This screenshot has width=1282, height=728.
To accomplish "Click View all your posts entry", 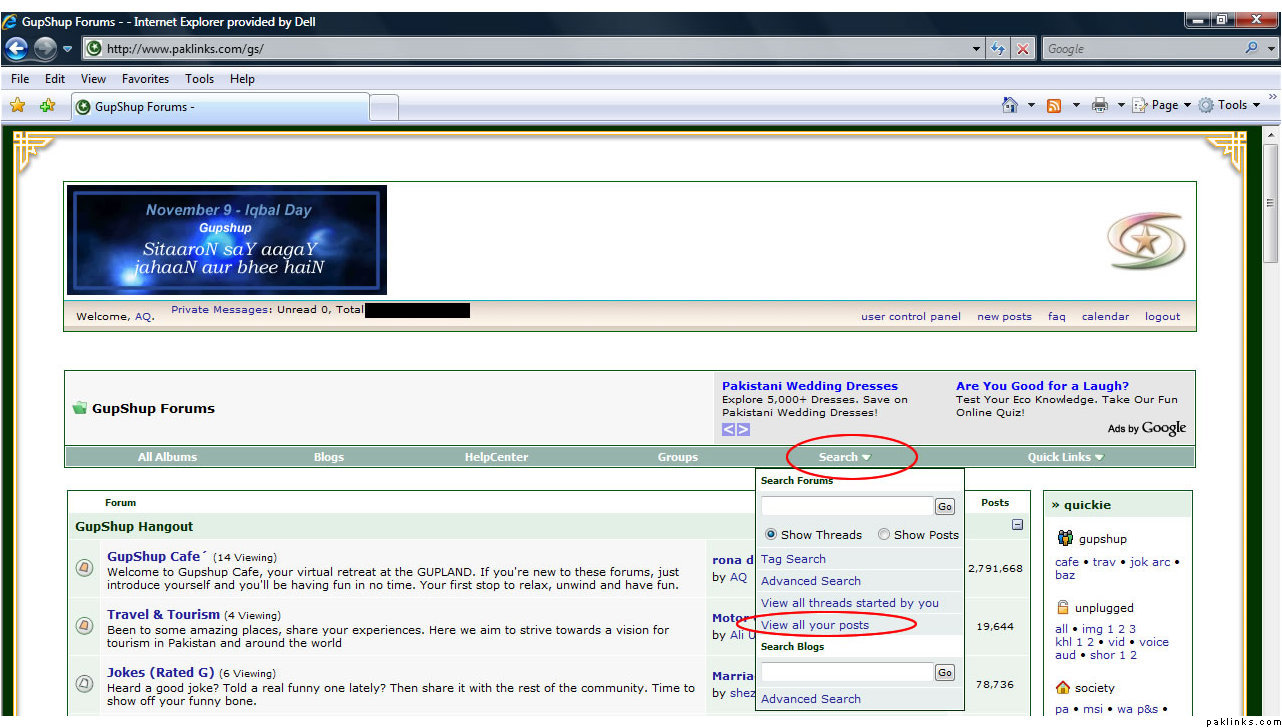I will pos(814,625).
